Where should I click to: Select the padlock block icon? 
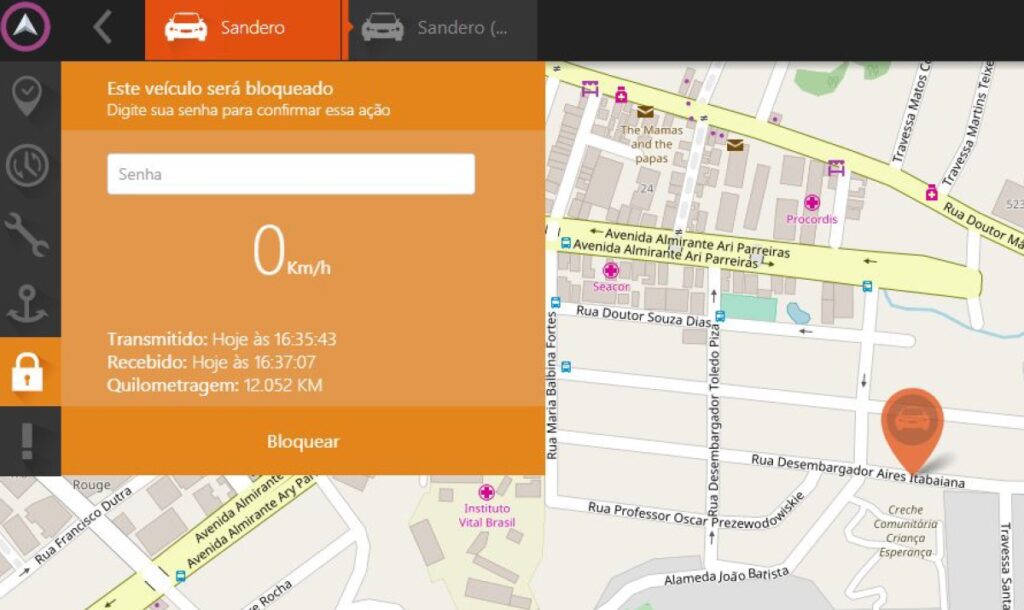pyautogui.click(x=28, y=372)
